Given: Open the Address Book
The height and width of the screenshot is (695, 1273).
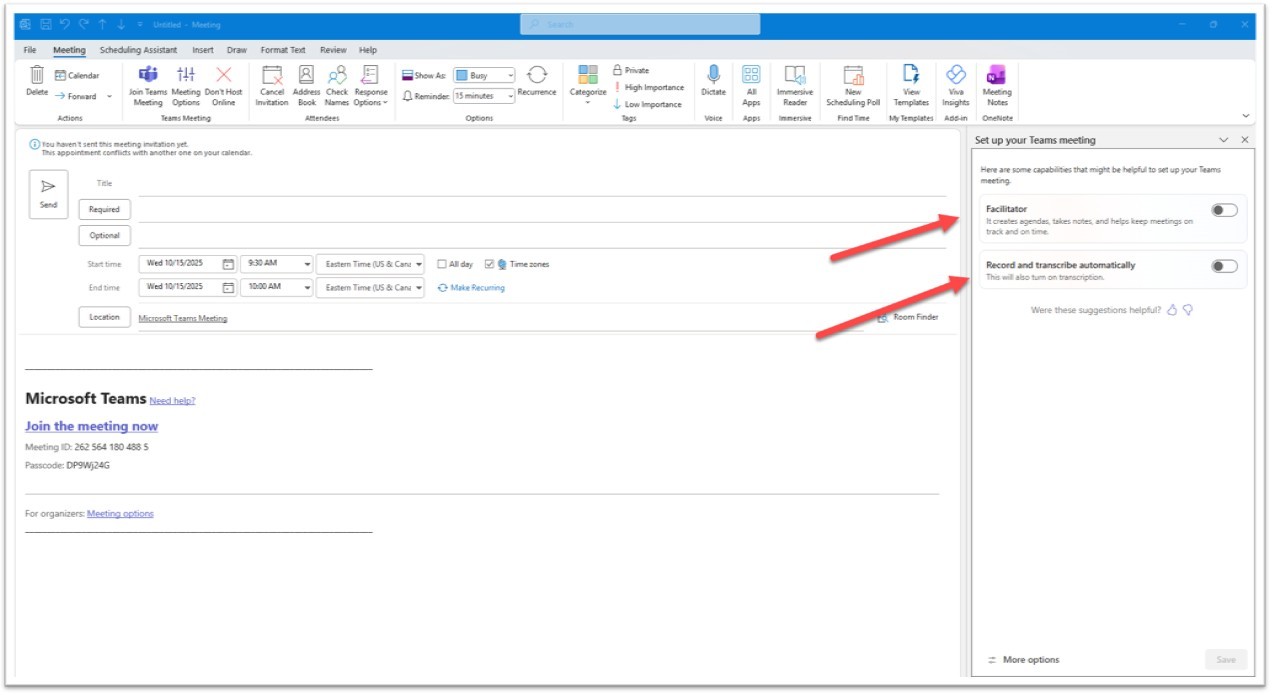Looking at the screenshot, I should click(x=306, y=76).
